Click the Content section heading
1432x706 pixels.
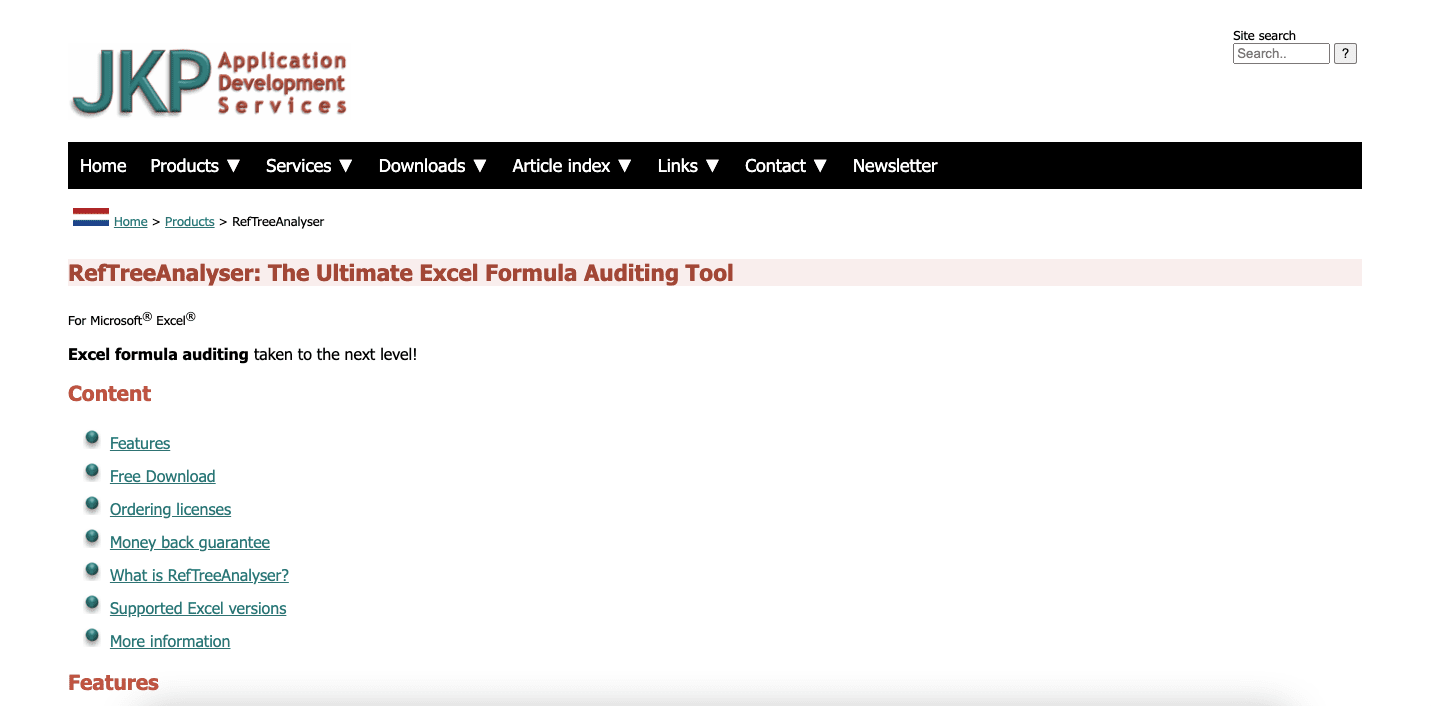click(x=110, y=394)
